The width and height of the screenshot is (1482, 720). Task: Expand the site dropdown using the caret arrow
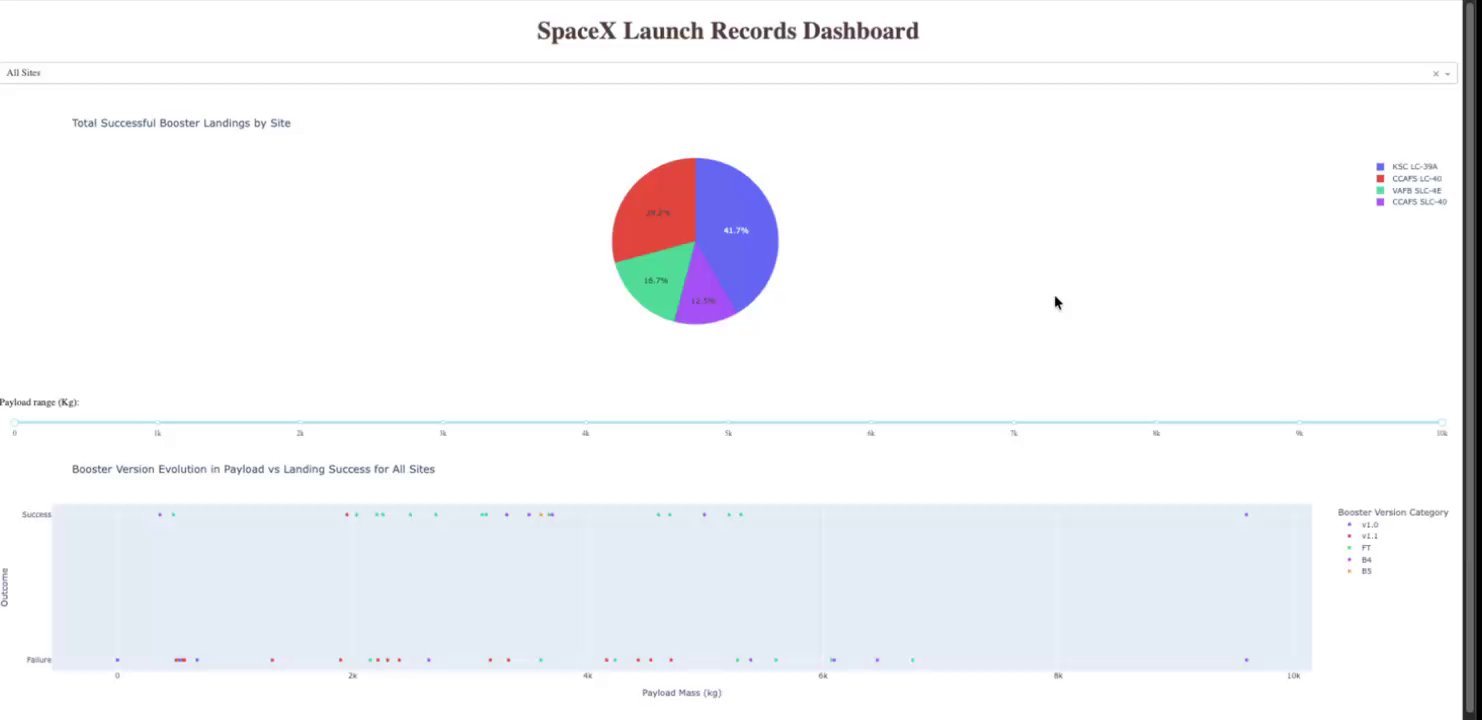(1447, 74)
